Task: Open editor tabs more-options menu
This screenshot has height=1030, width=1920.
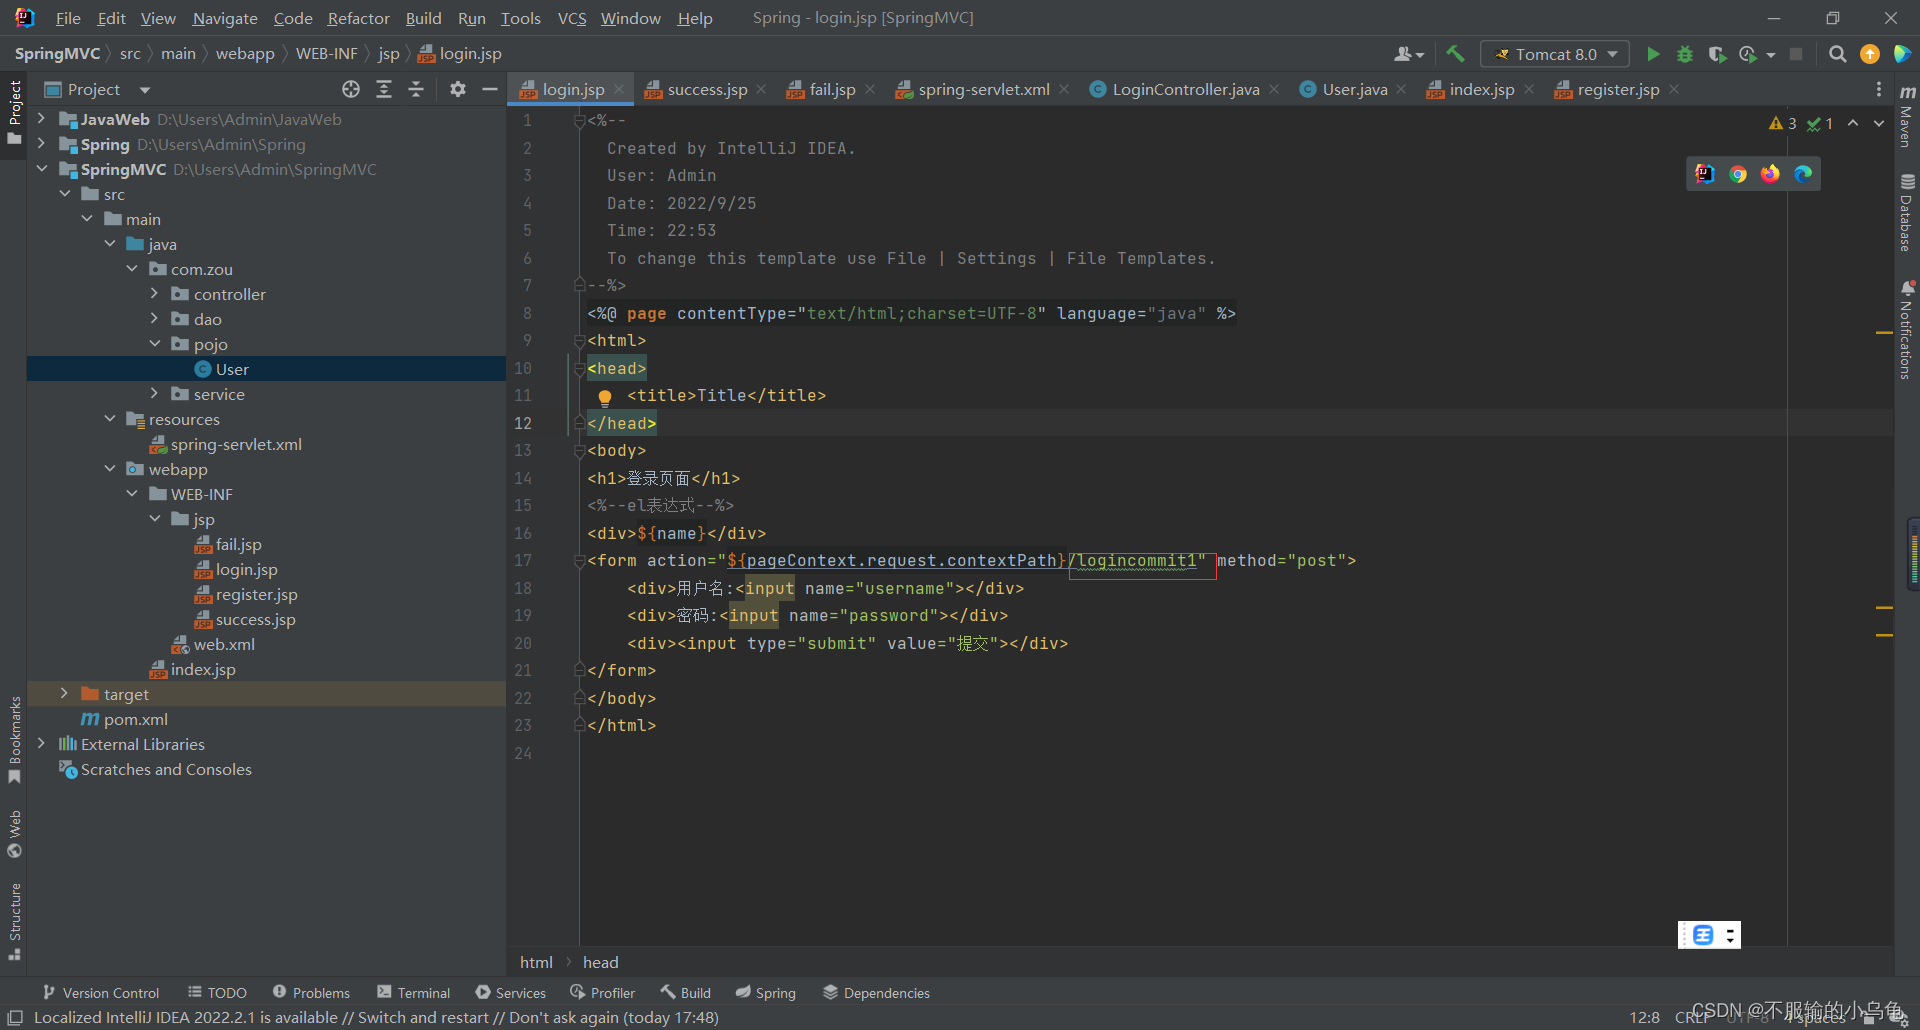Action: 1879,89
